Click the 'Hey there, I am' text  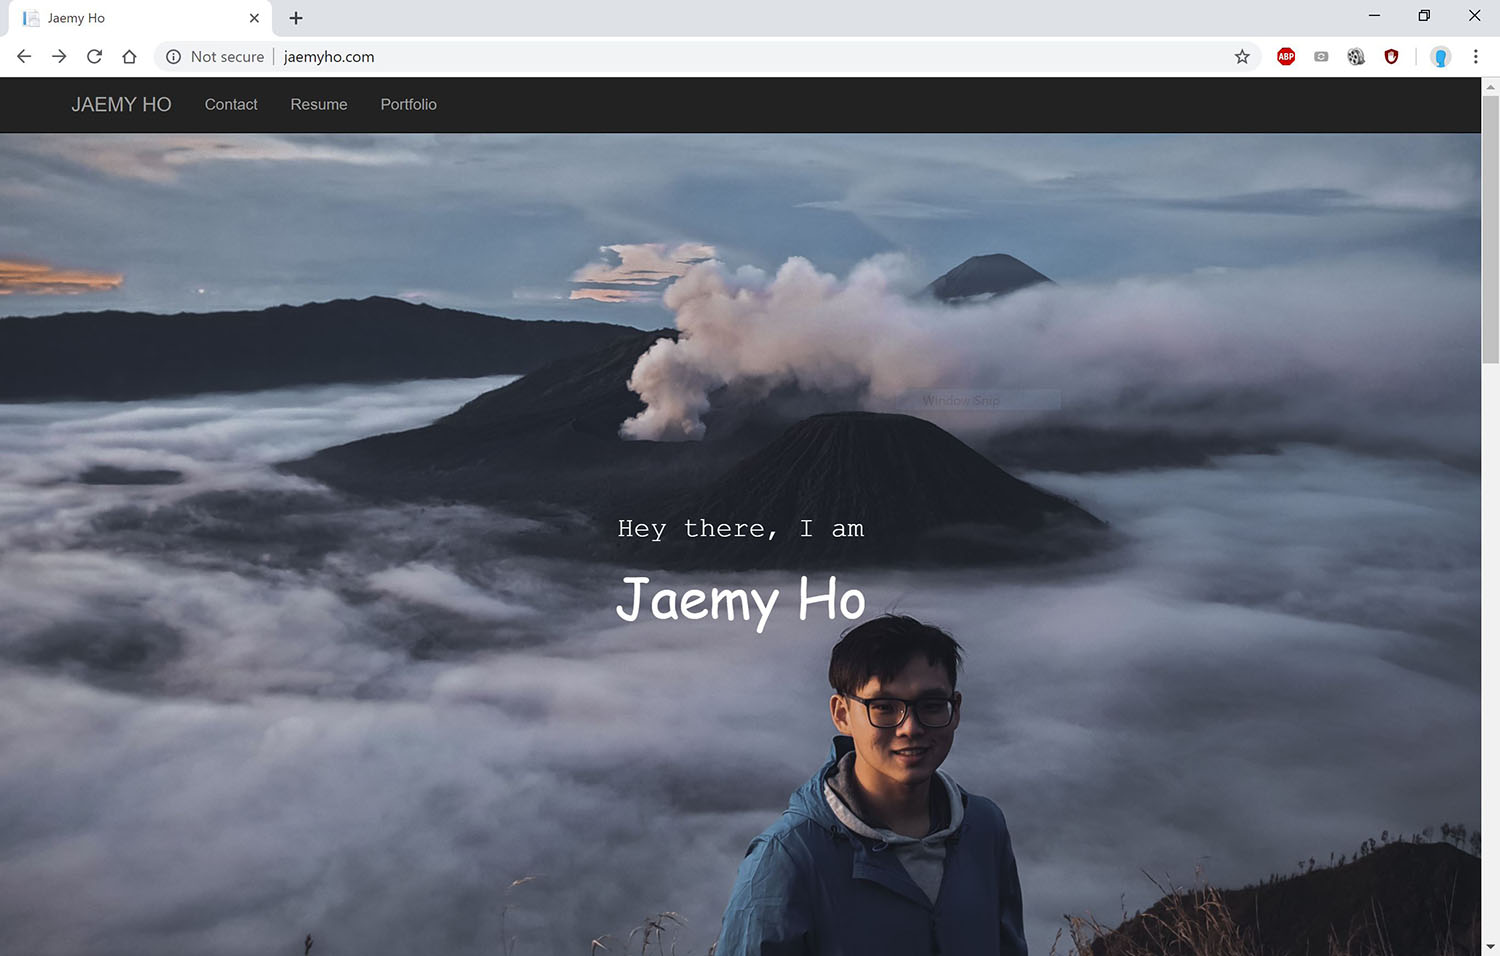tap(741, 529)
